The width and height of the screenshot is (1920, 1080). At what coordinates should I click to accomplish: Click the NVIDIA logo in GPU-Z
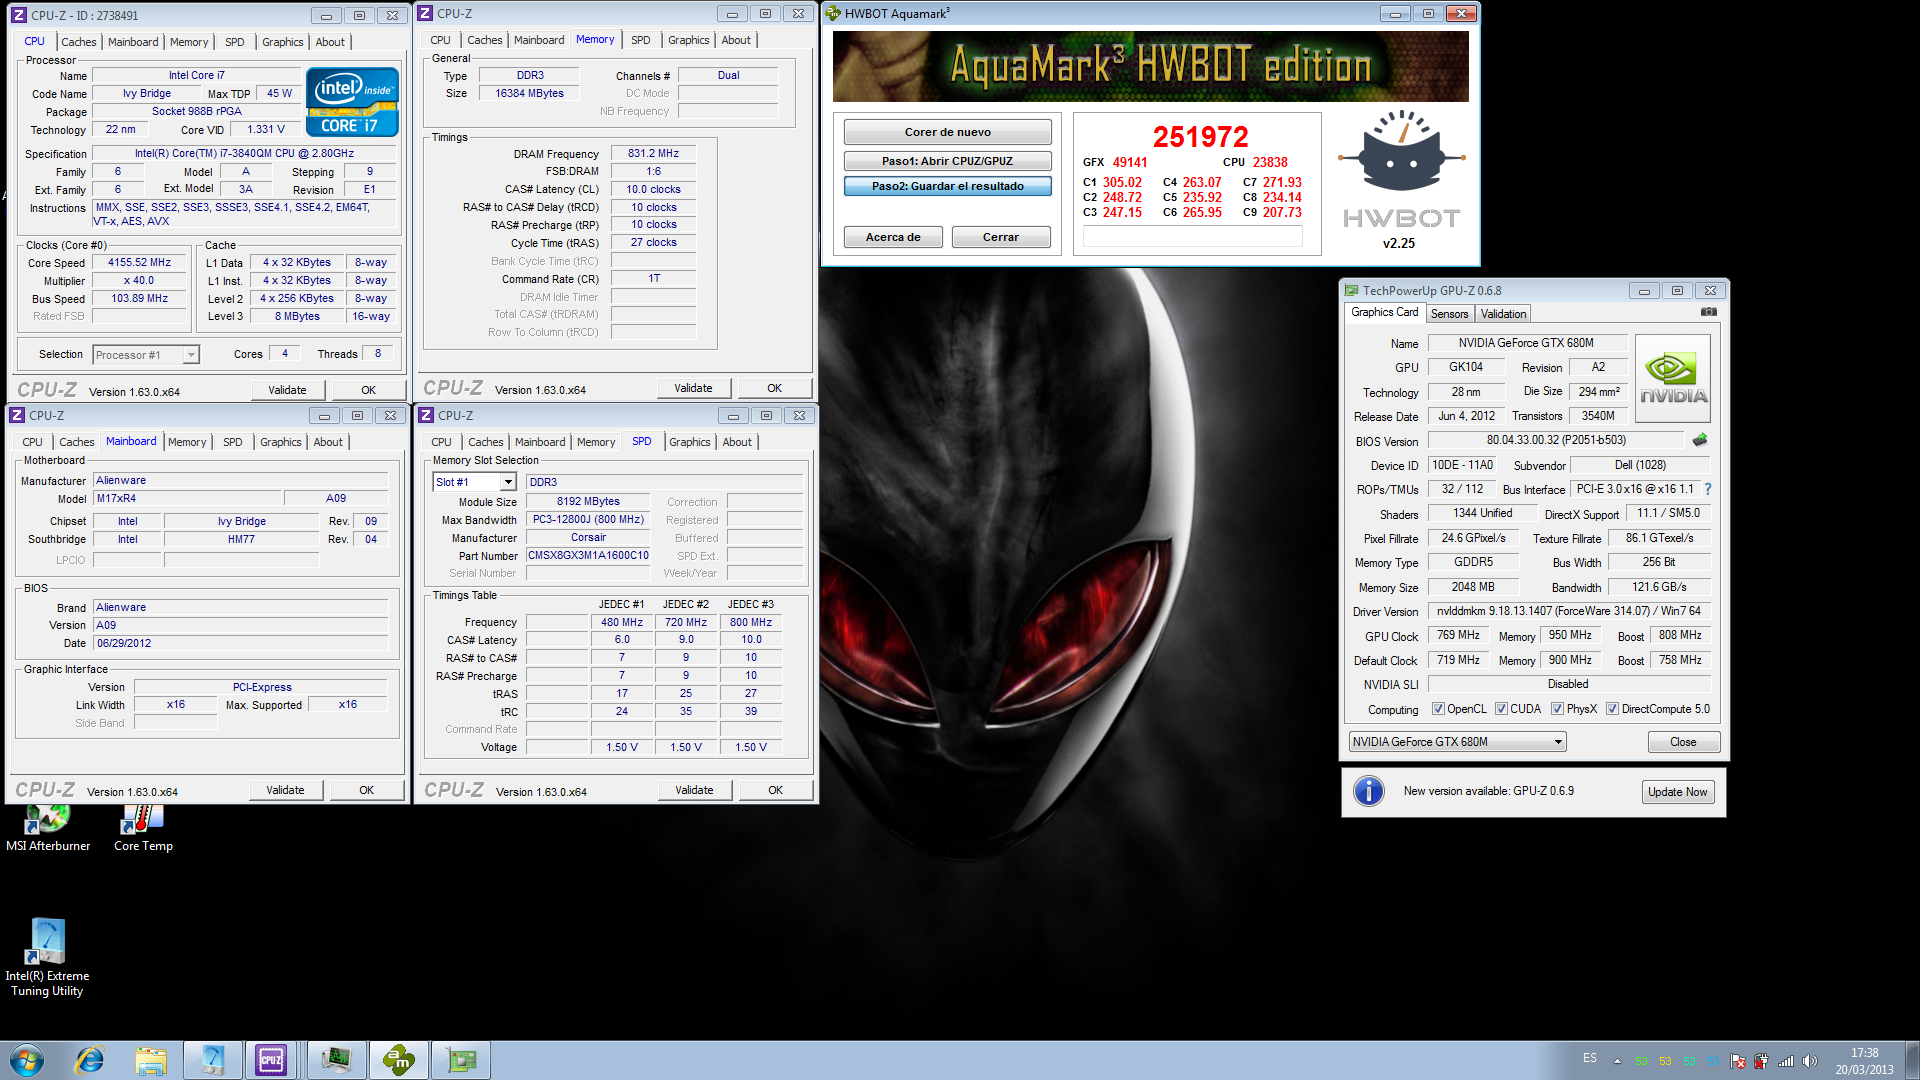point(1673,378)
